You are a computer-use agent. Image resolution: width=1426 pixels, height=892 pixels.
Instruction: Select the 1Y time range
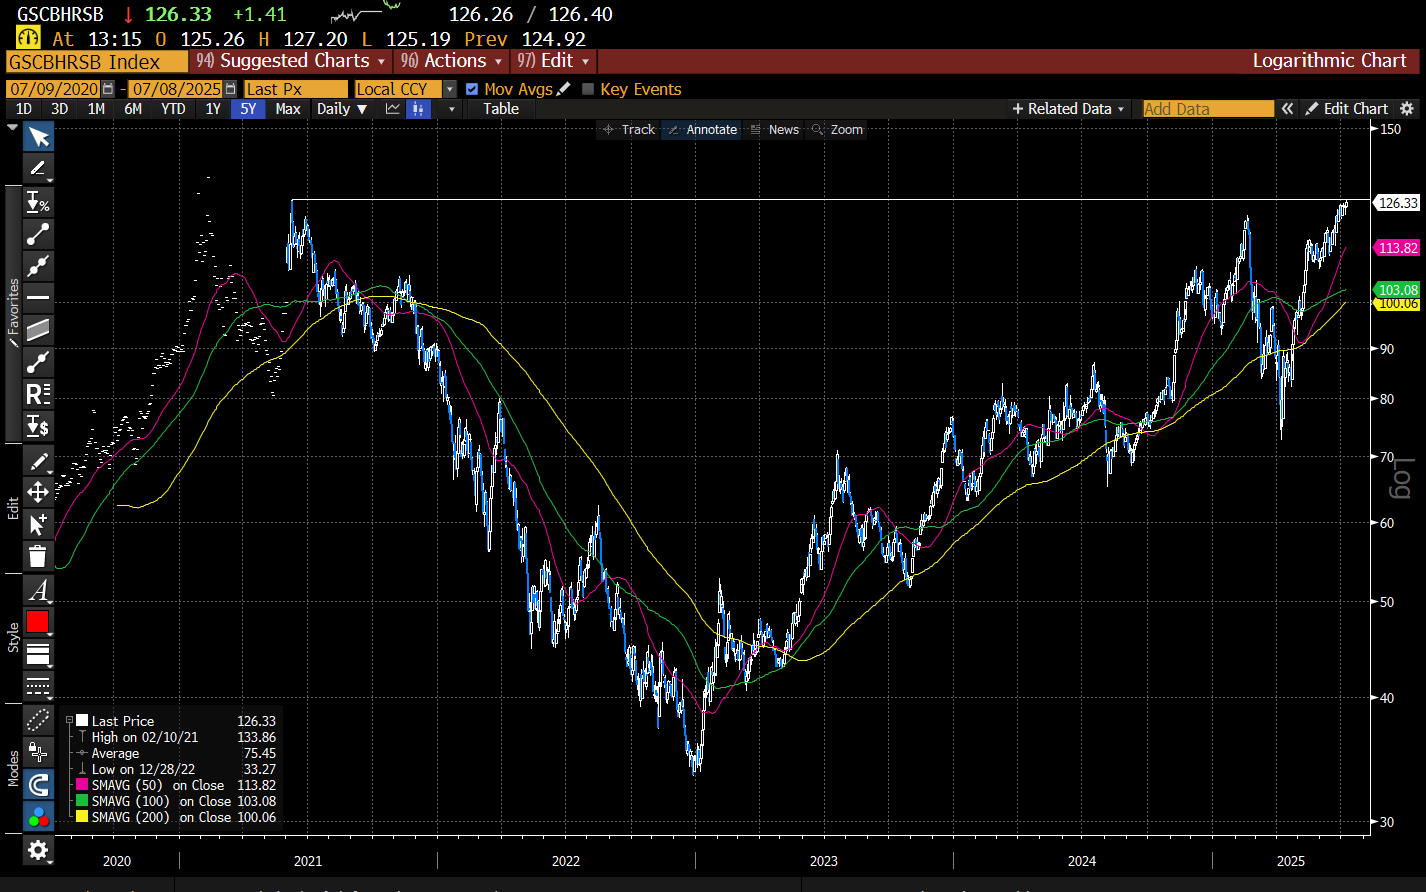coord(213,109)
